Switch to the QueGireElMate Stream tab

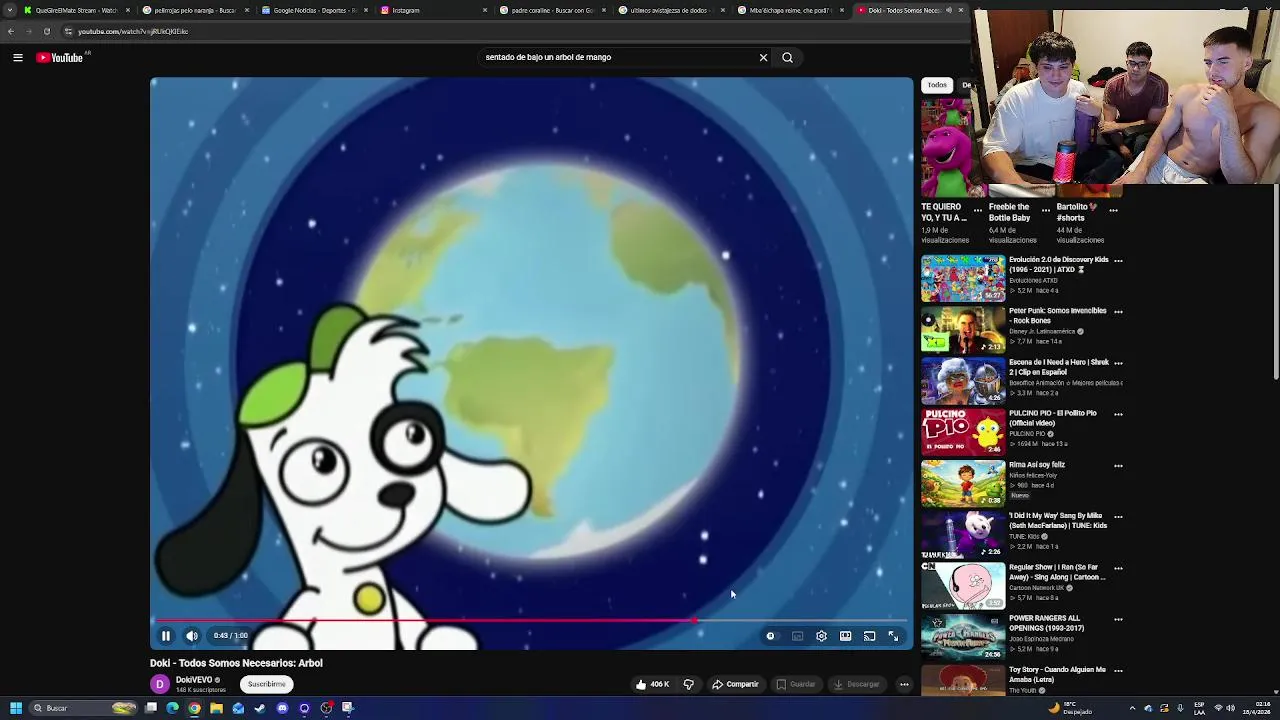click(76, 10)
